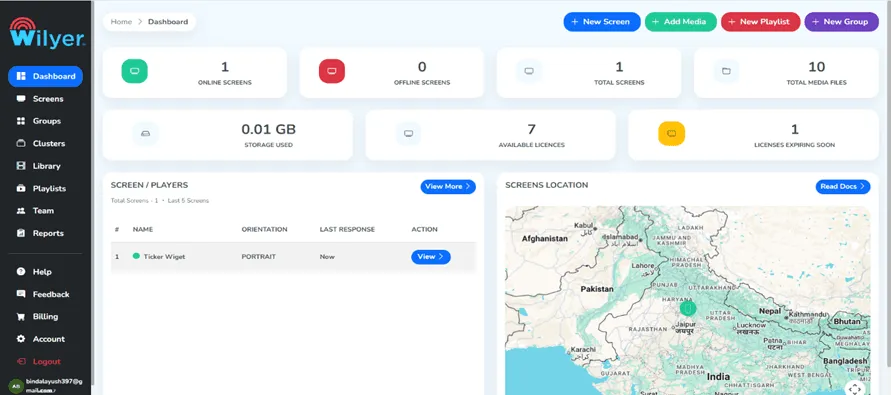
Task: Click the Billing sidebar label
Action: 45,317
